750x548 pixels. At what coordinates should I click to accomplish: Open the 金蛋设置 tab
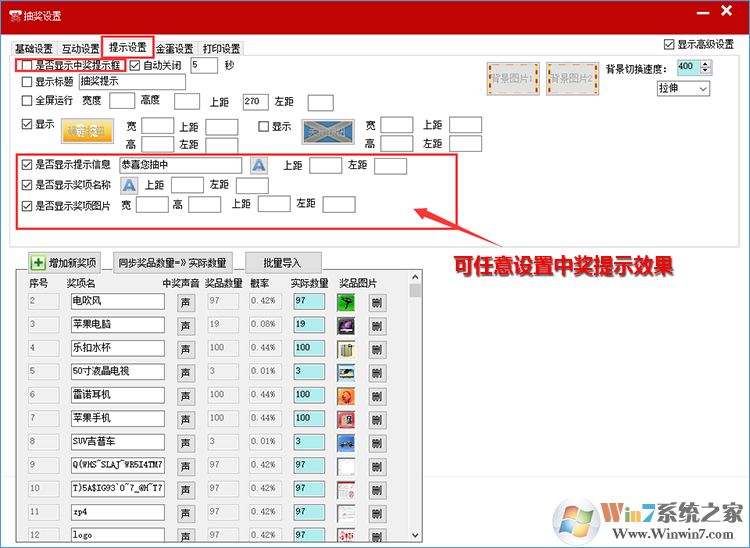174,48
